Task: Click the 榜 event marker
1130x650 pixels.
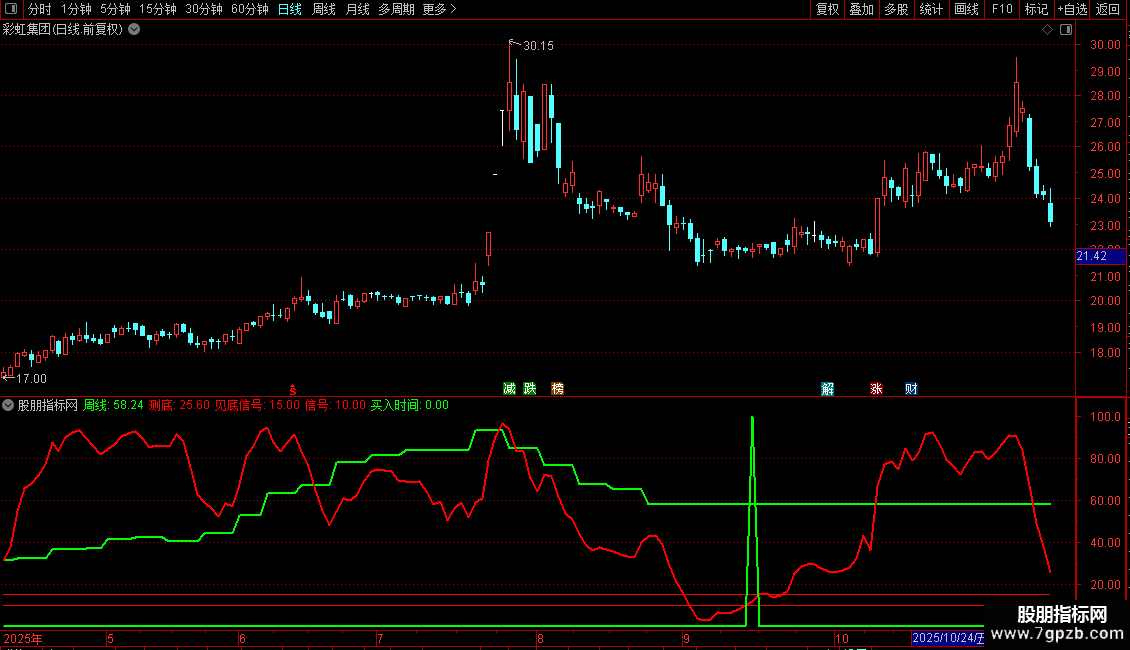Action: [x=557, y=388]
